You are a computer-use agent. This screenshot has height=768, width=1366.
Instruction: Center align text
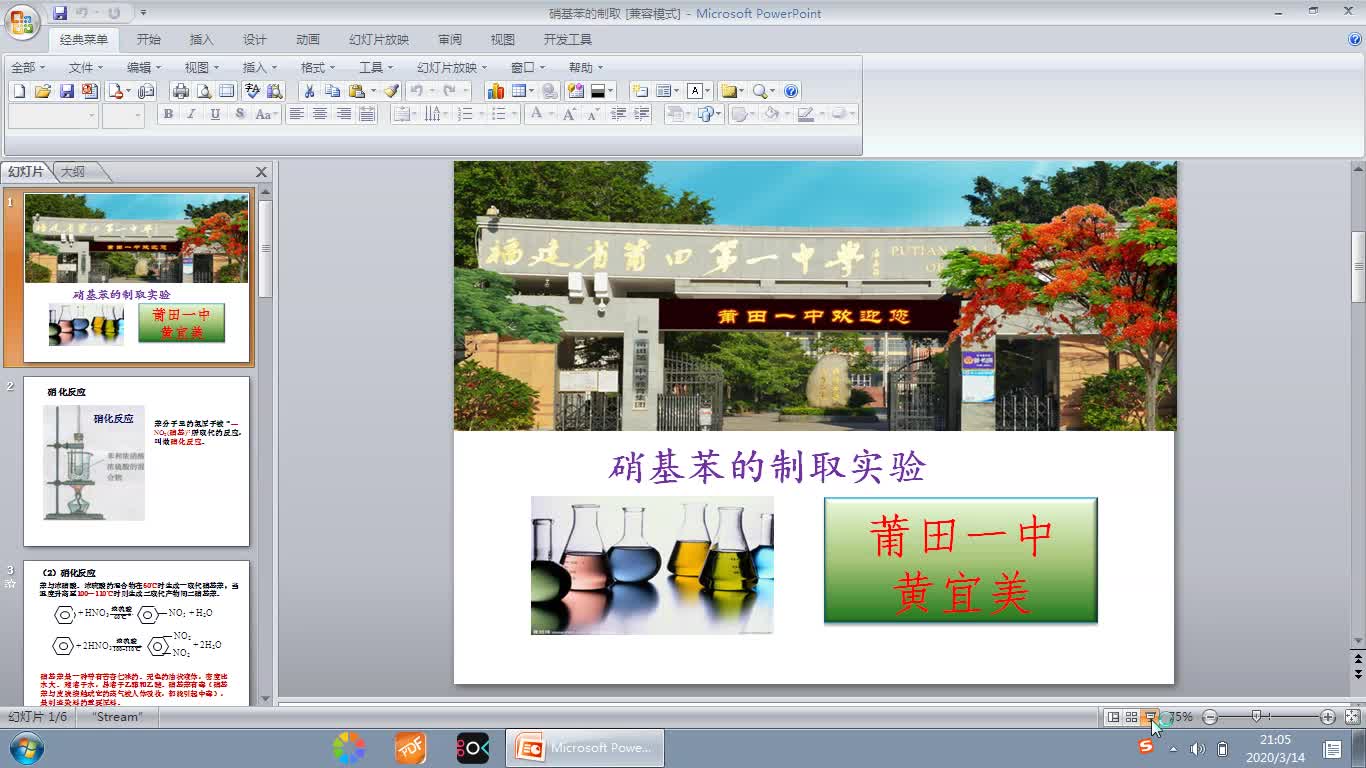320,115
